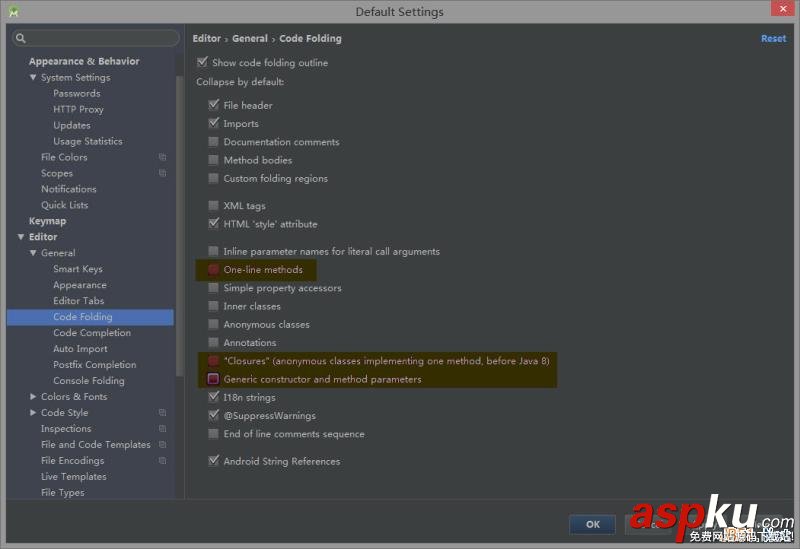800x549 pixels.
Task: Open Auto Import page
Action: click(80, 349)
